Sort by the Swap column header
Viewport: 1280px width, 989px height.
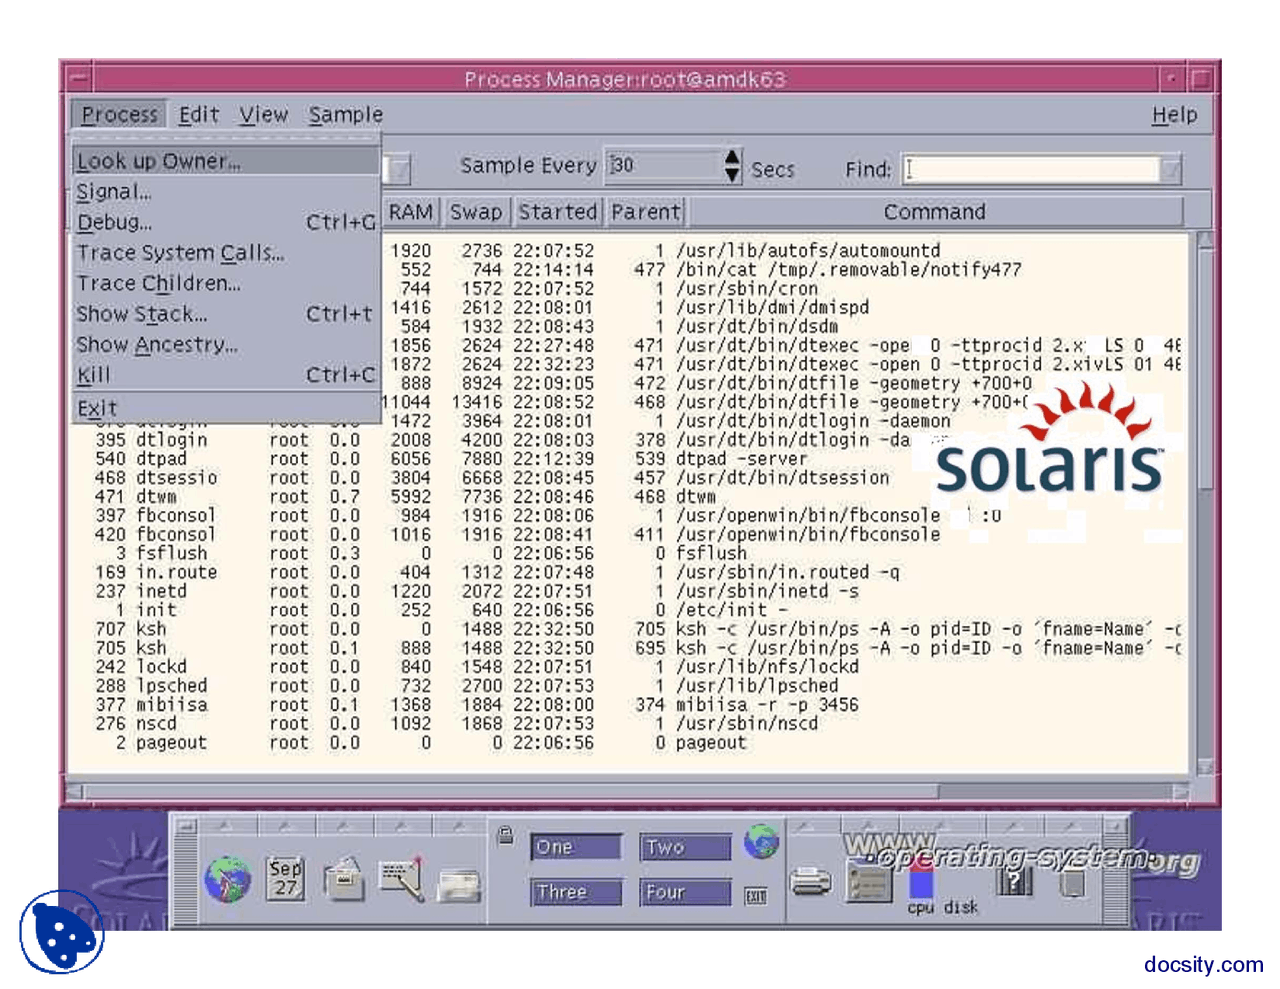coord(476,212)
